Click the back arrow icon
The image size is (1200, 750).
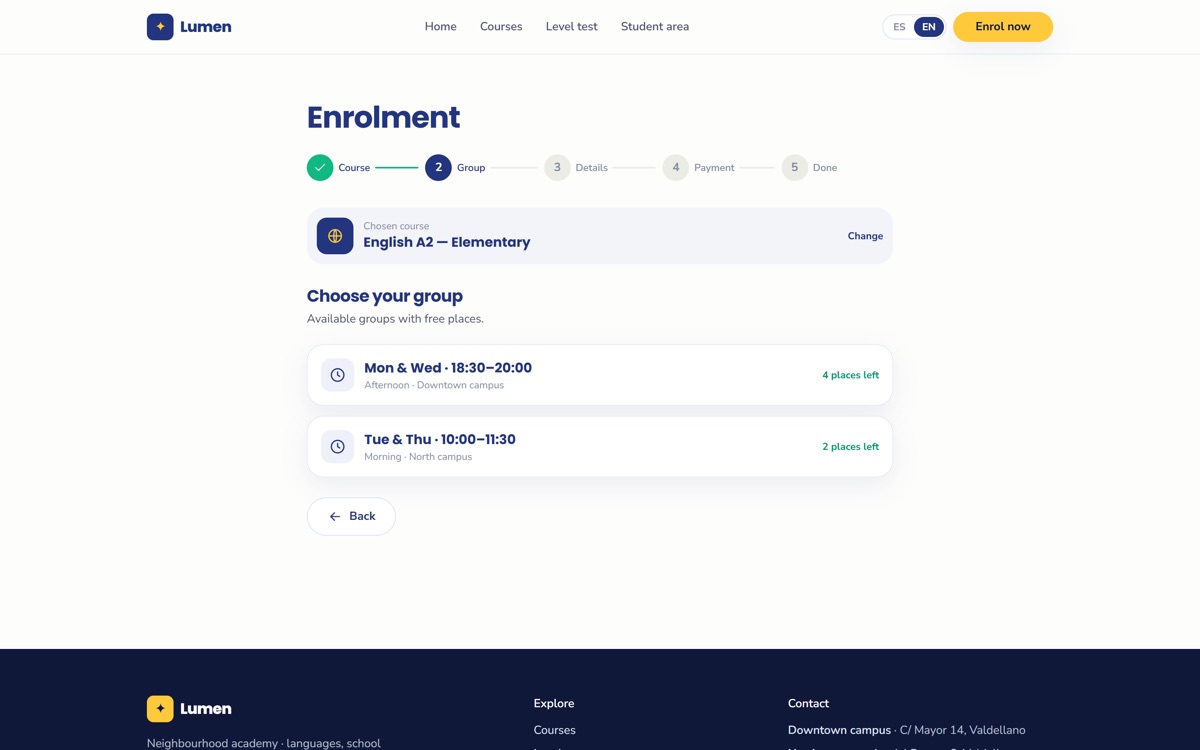point(335,517)
